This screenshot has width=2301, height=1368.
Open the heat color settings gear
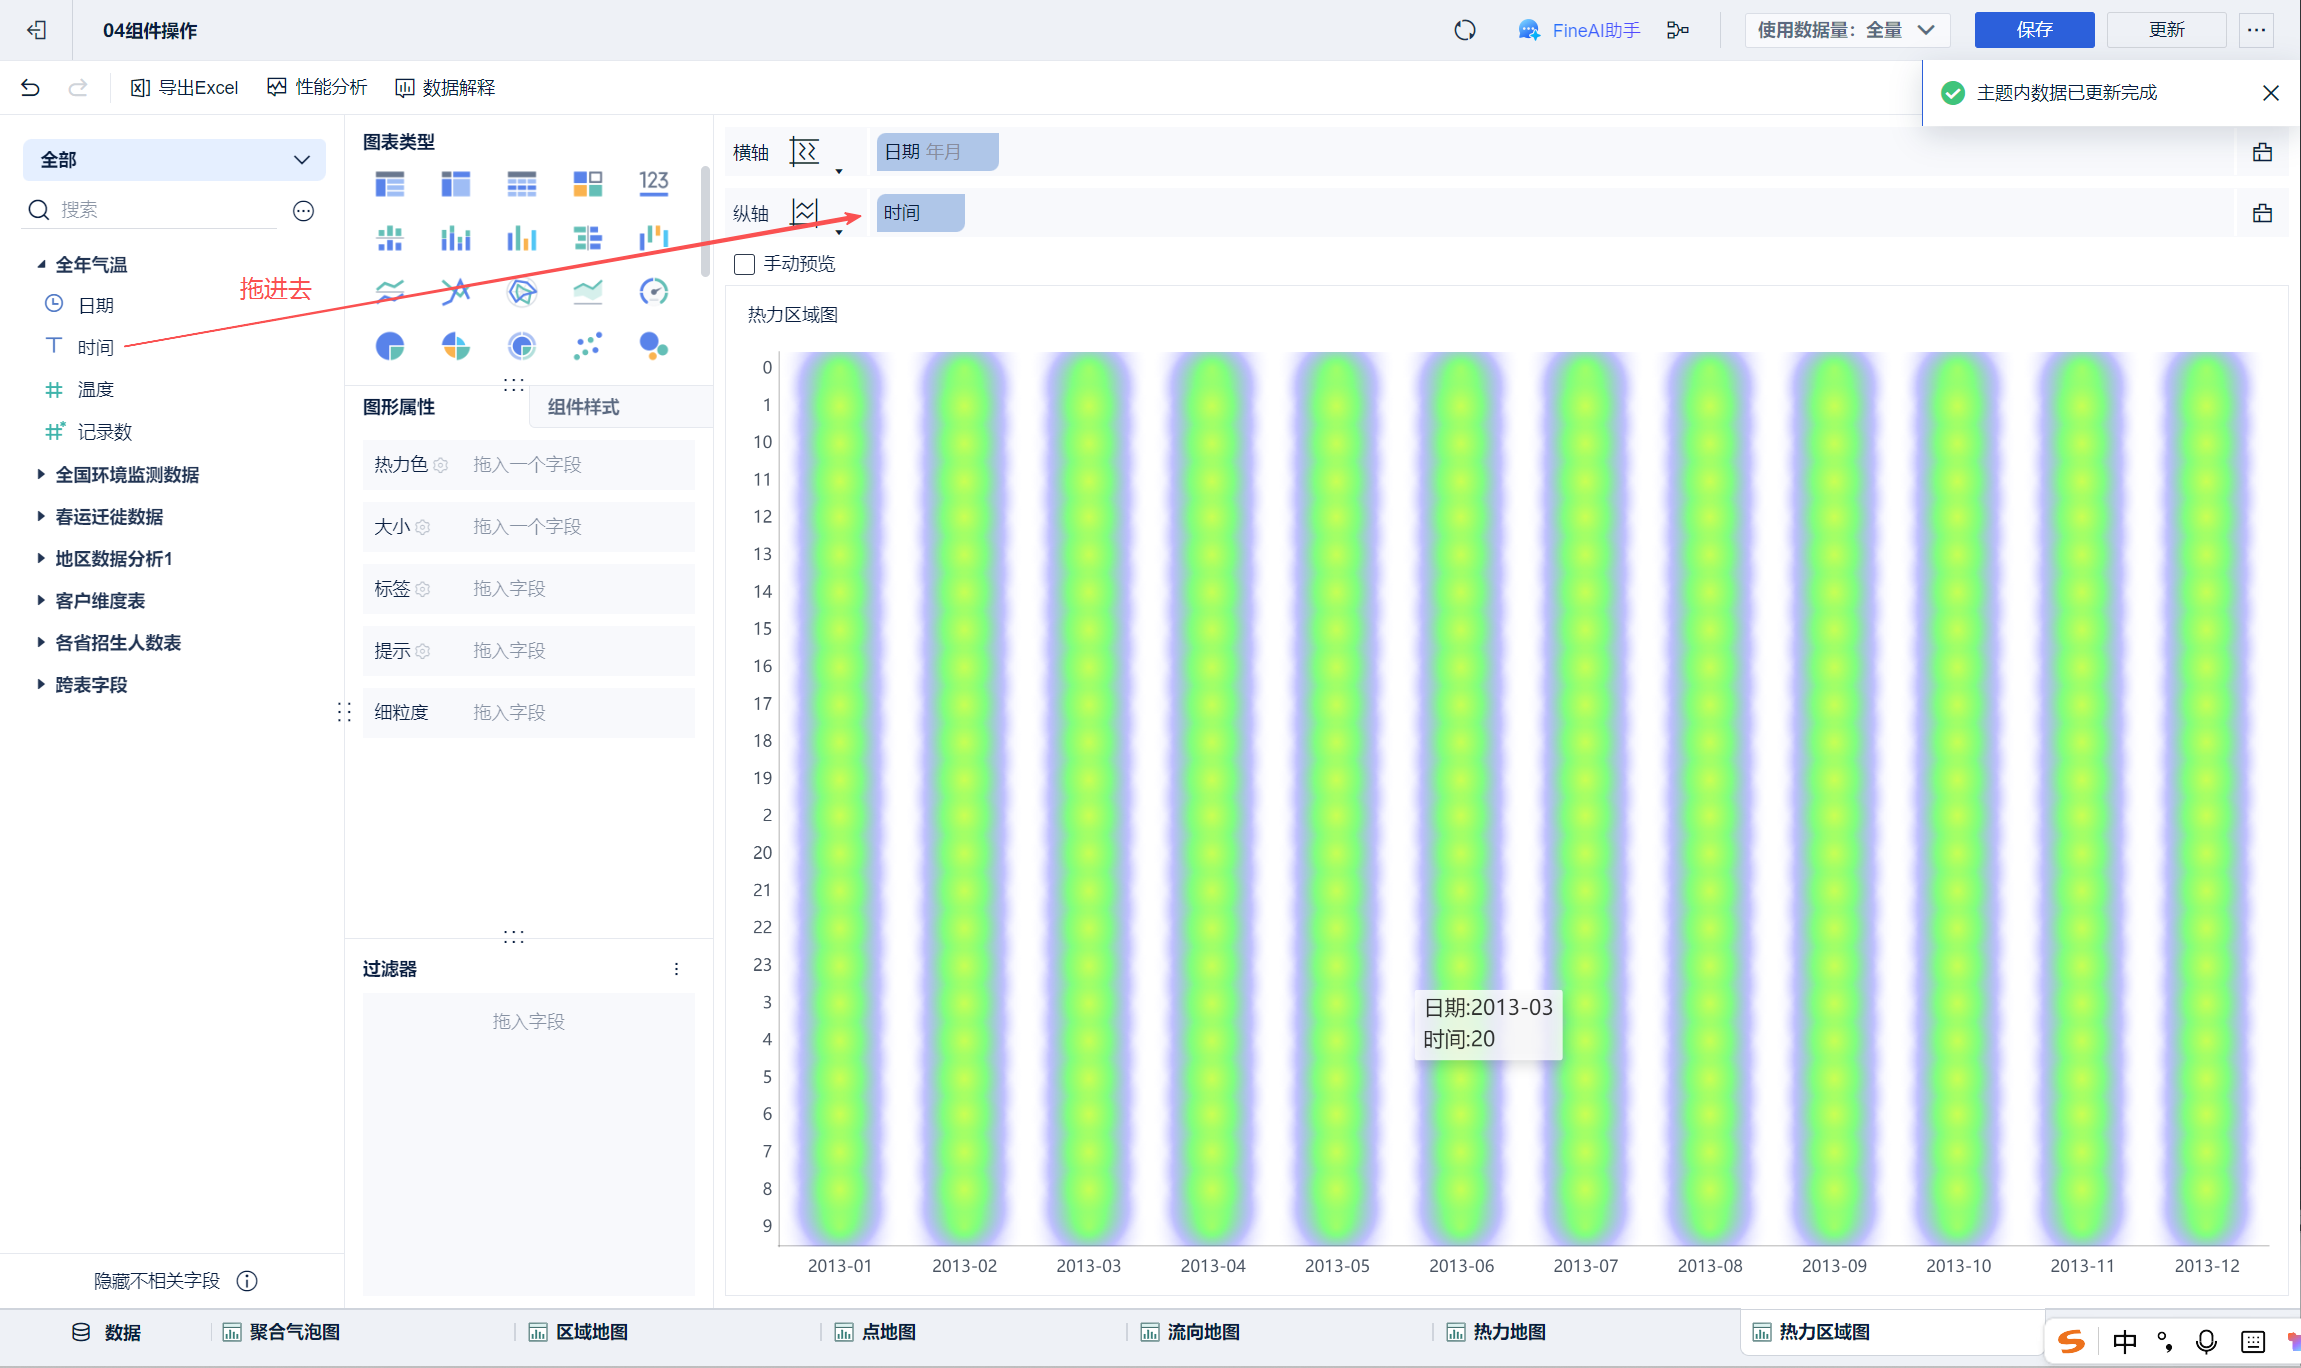pos(441,465)
